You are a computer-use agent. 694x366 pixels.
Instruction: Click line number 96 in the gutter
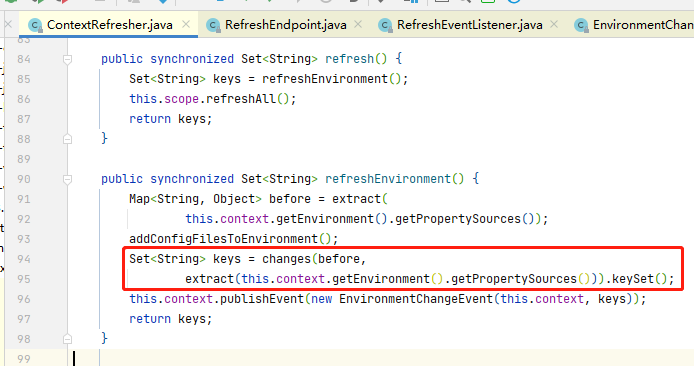point(24,299)
